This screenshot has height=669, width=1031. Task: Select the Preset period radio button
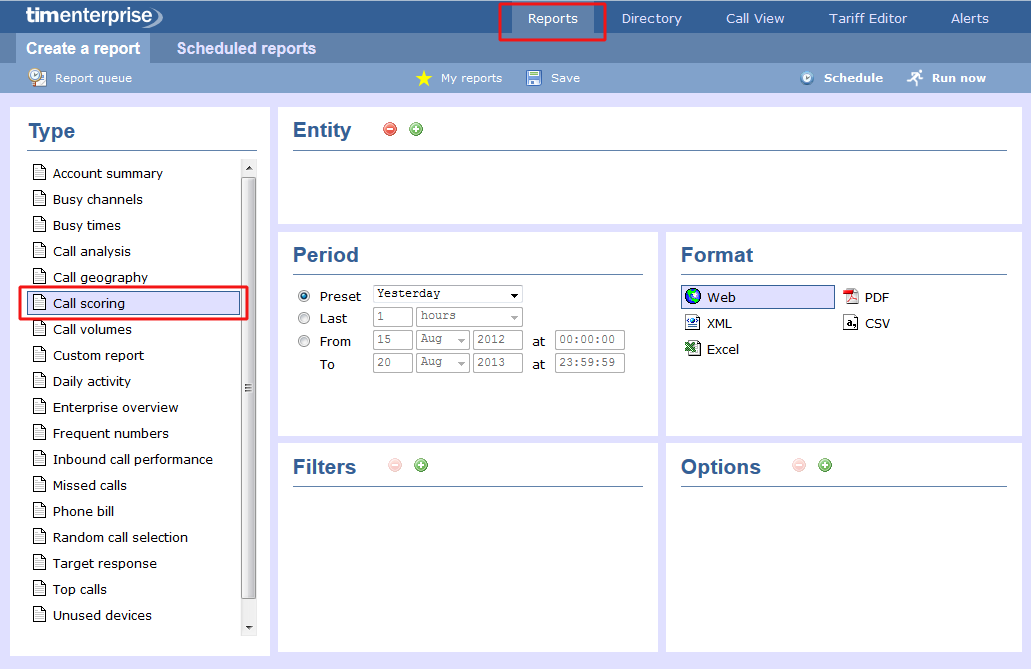[304, 296]
